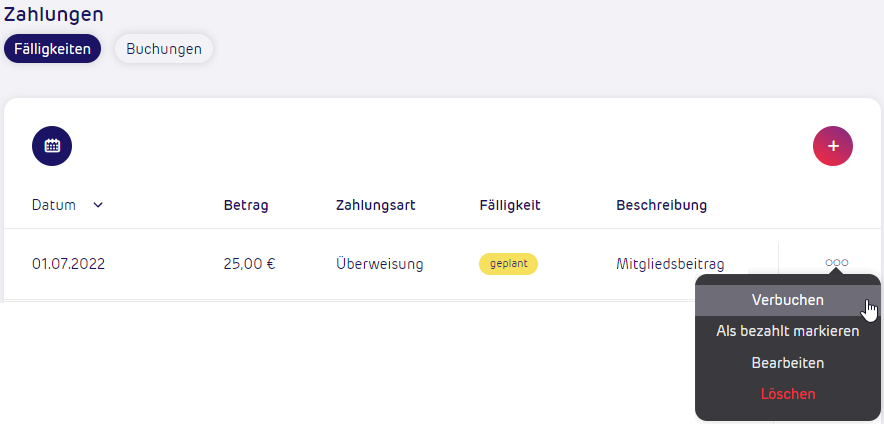Viewport: 884px width, 424px height.
Task: Click the Betrag column header
Action: tap(246, 205)
